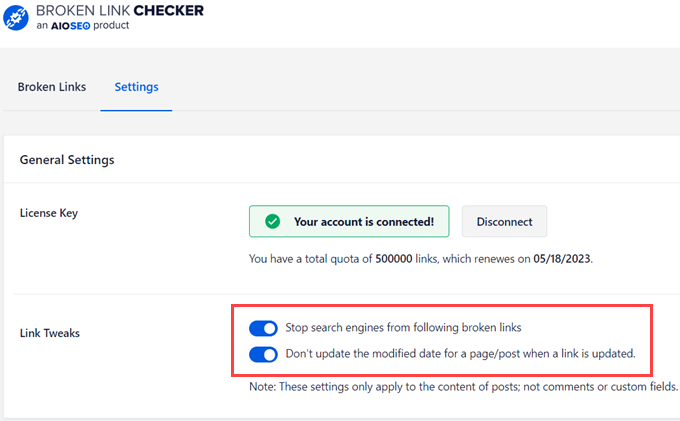Screen dimensions: 680x421
Task: Select the Link Tweaks row label
Action: (x=50, y=333)
